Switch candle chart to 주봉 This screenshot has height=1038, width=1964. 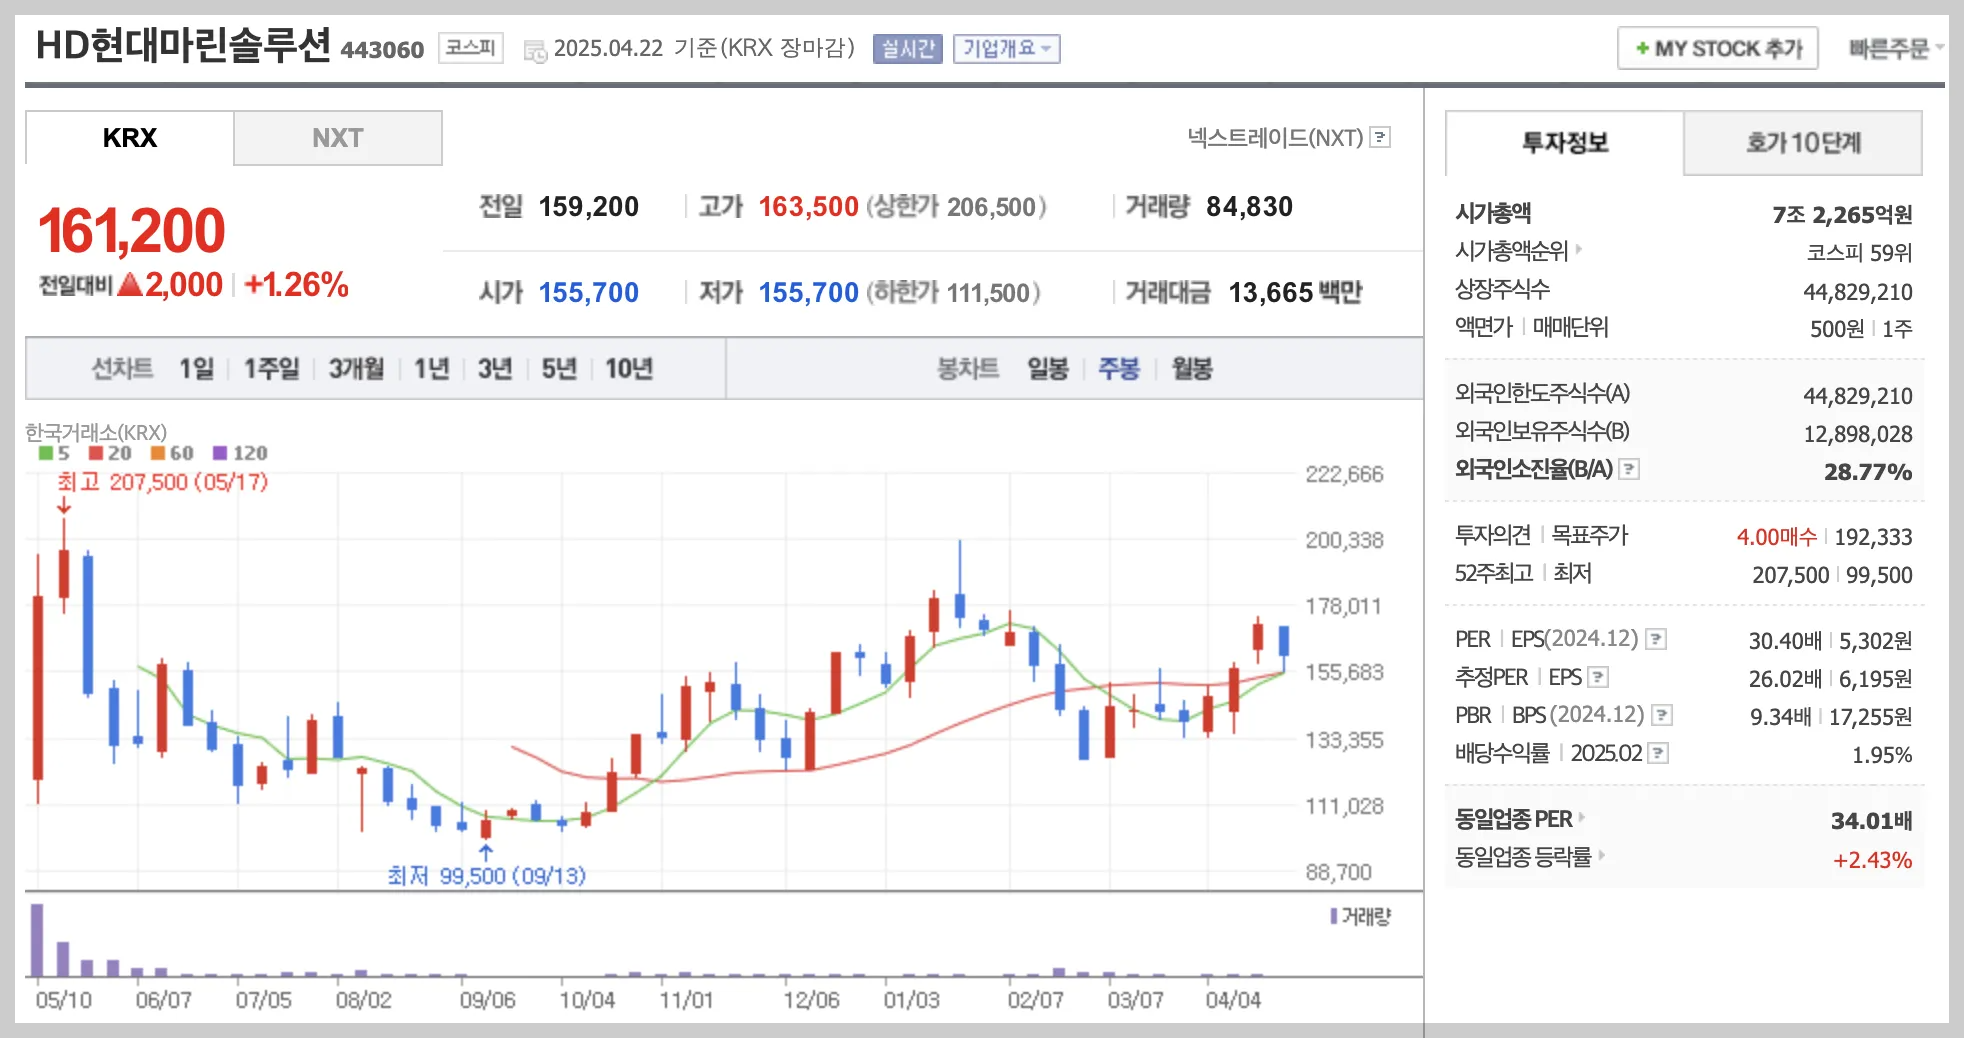(x=1119, y=369)
